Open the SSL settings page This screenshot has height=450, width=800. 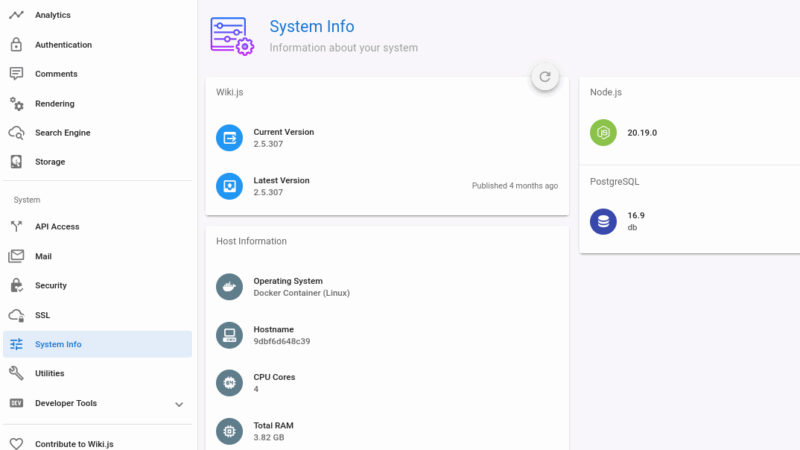click(x=97, y=315)
